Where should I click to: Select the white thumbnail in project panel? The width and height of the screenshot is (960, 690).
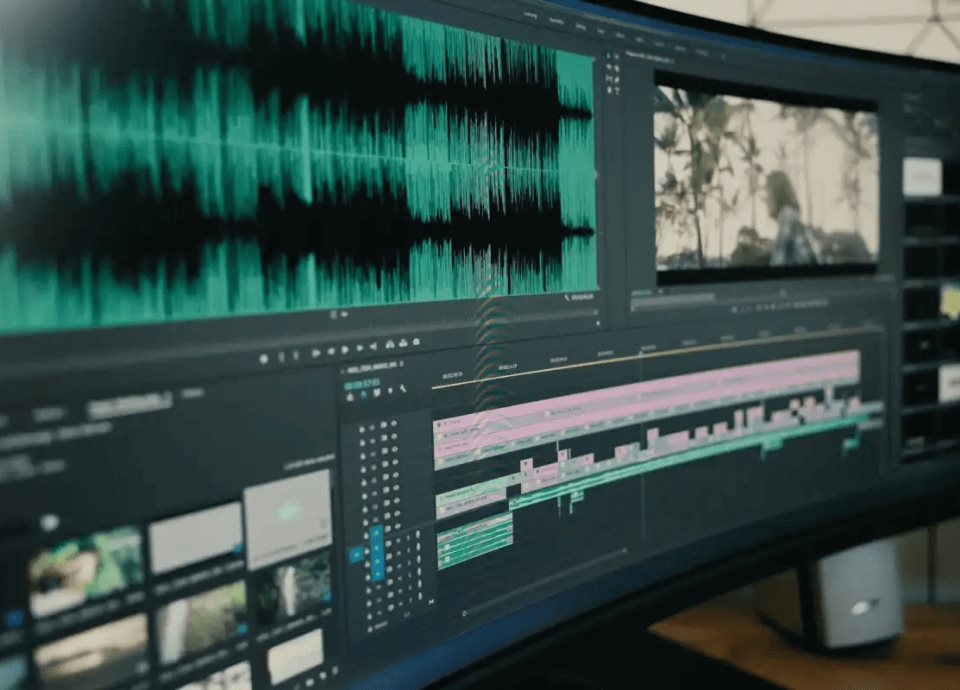(288, 506)
